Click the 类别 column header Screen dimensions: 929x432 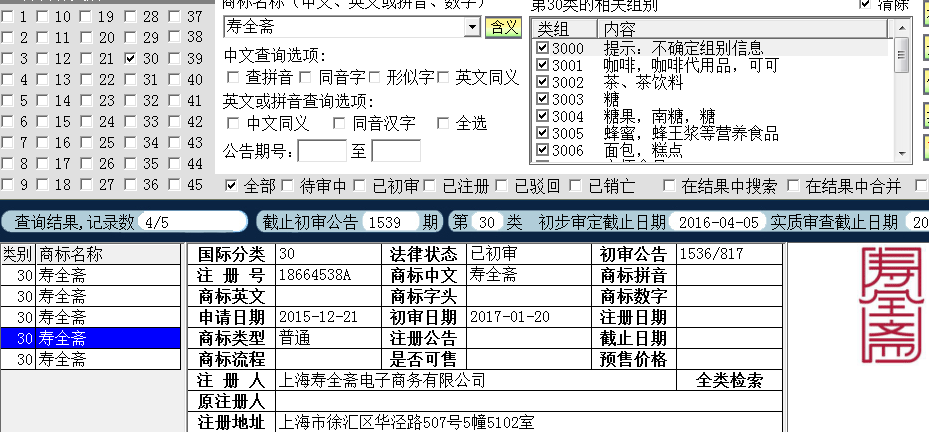click(x=18, y=254)
